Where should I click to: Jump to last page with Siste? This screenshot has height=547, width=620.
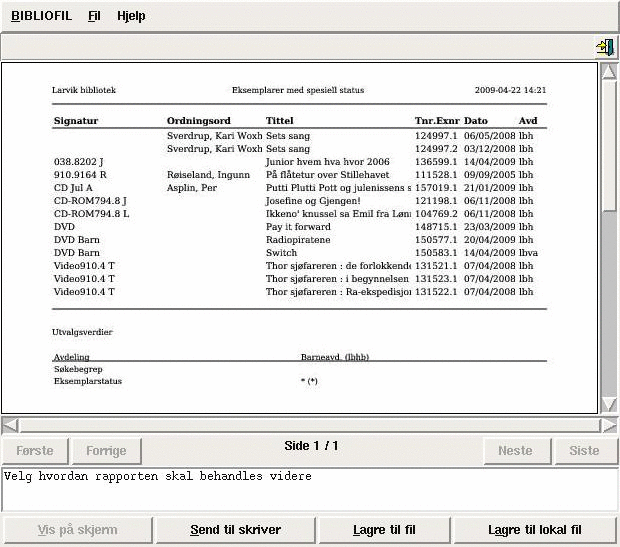pyautogui.click(x=584, y=450)
